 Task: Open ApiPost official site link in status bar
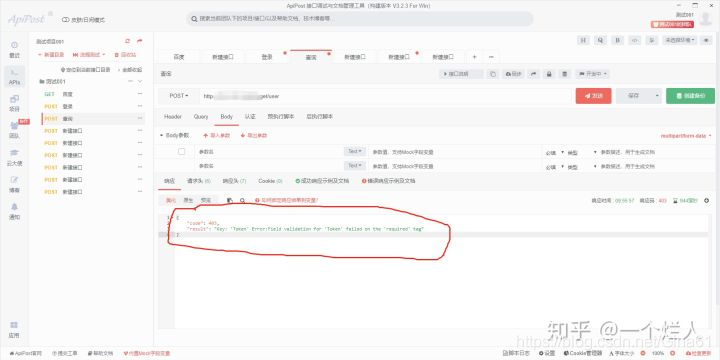pos(26,354)
